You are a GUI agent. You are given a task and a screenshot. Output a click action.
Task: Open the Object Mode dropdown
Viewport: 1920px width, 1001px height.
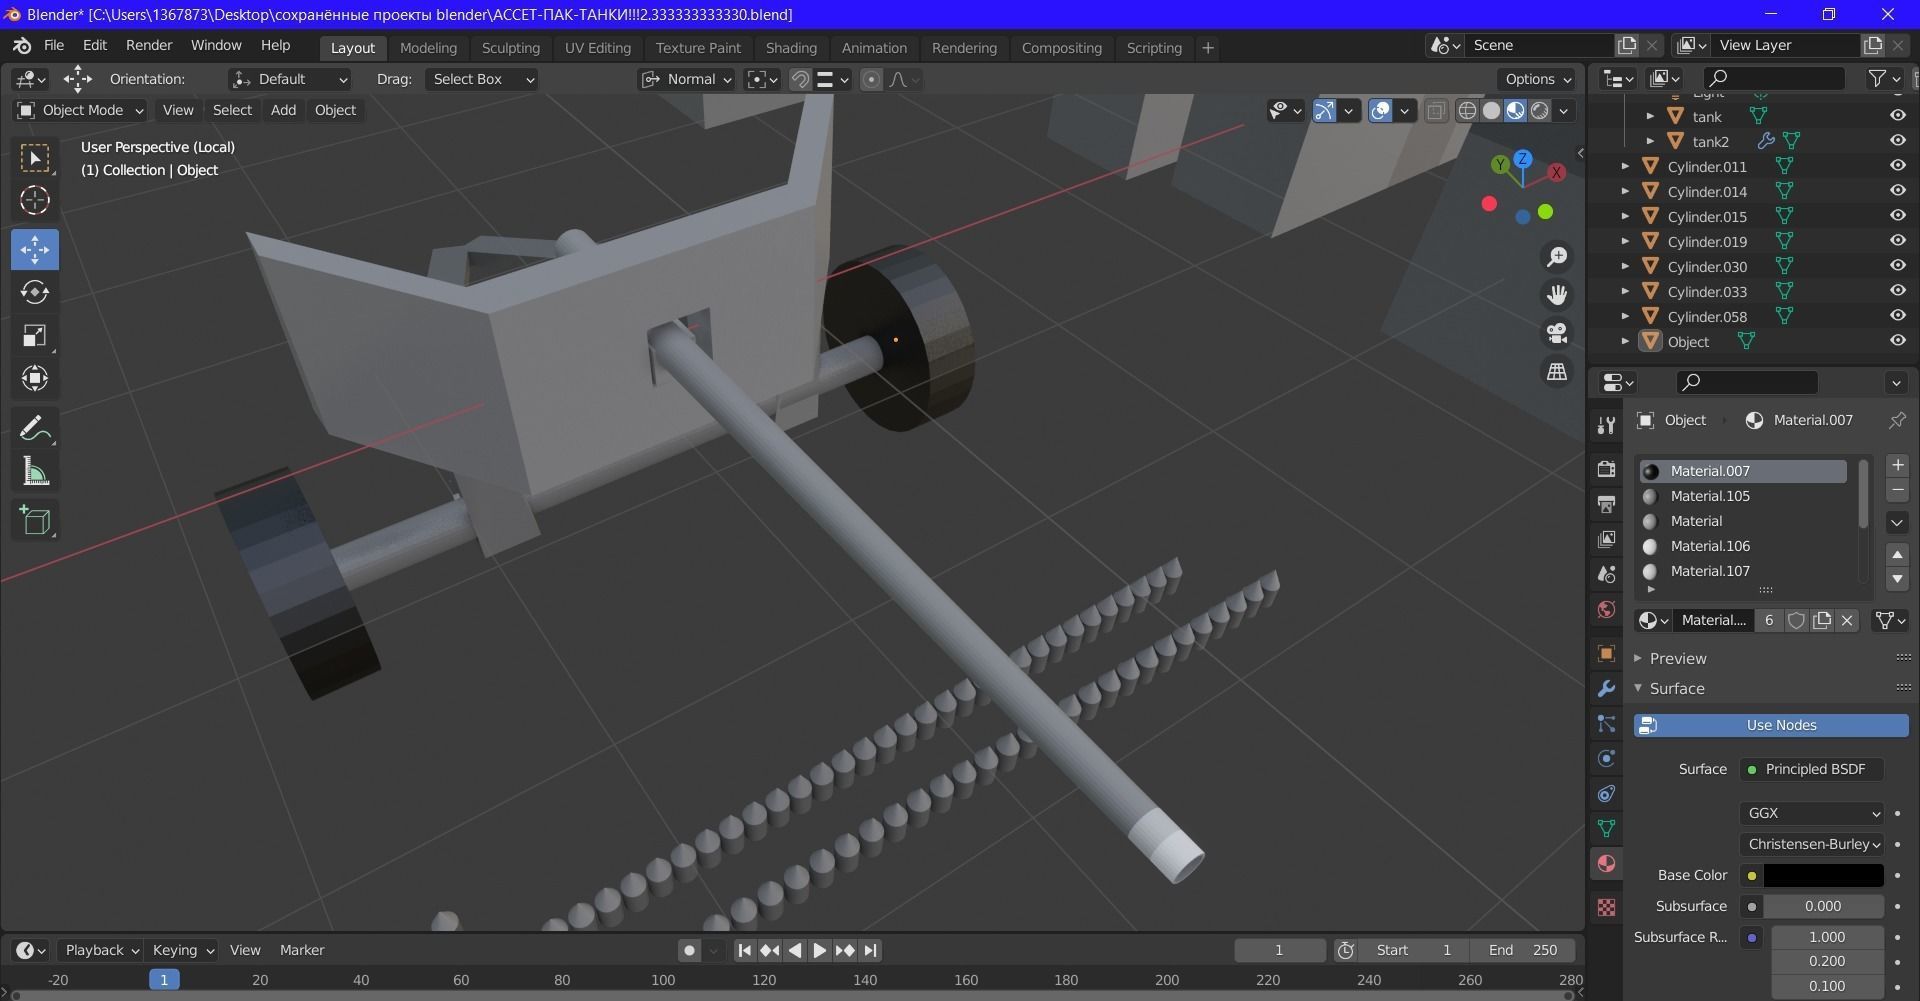click(81, 110)
